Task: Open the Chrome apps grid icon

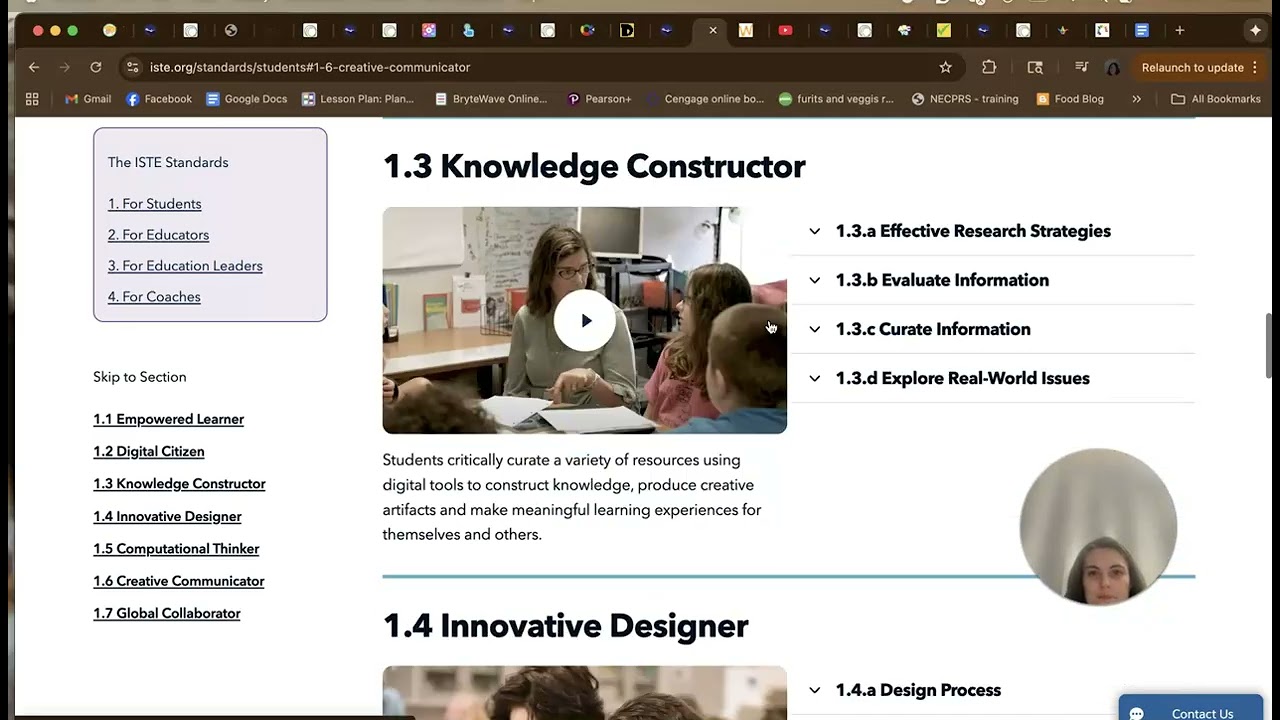Action: tap(32, 99)
